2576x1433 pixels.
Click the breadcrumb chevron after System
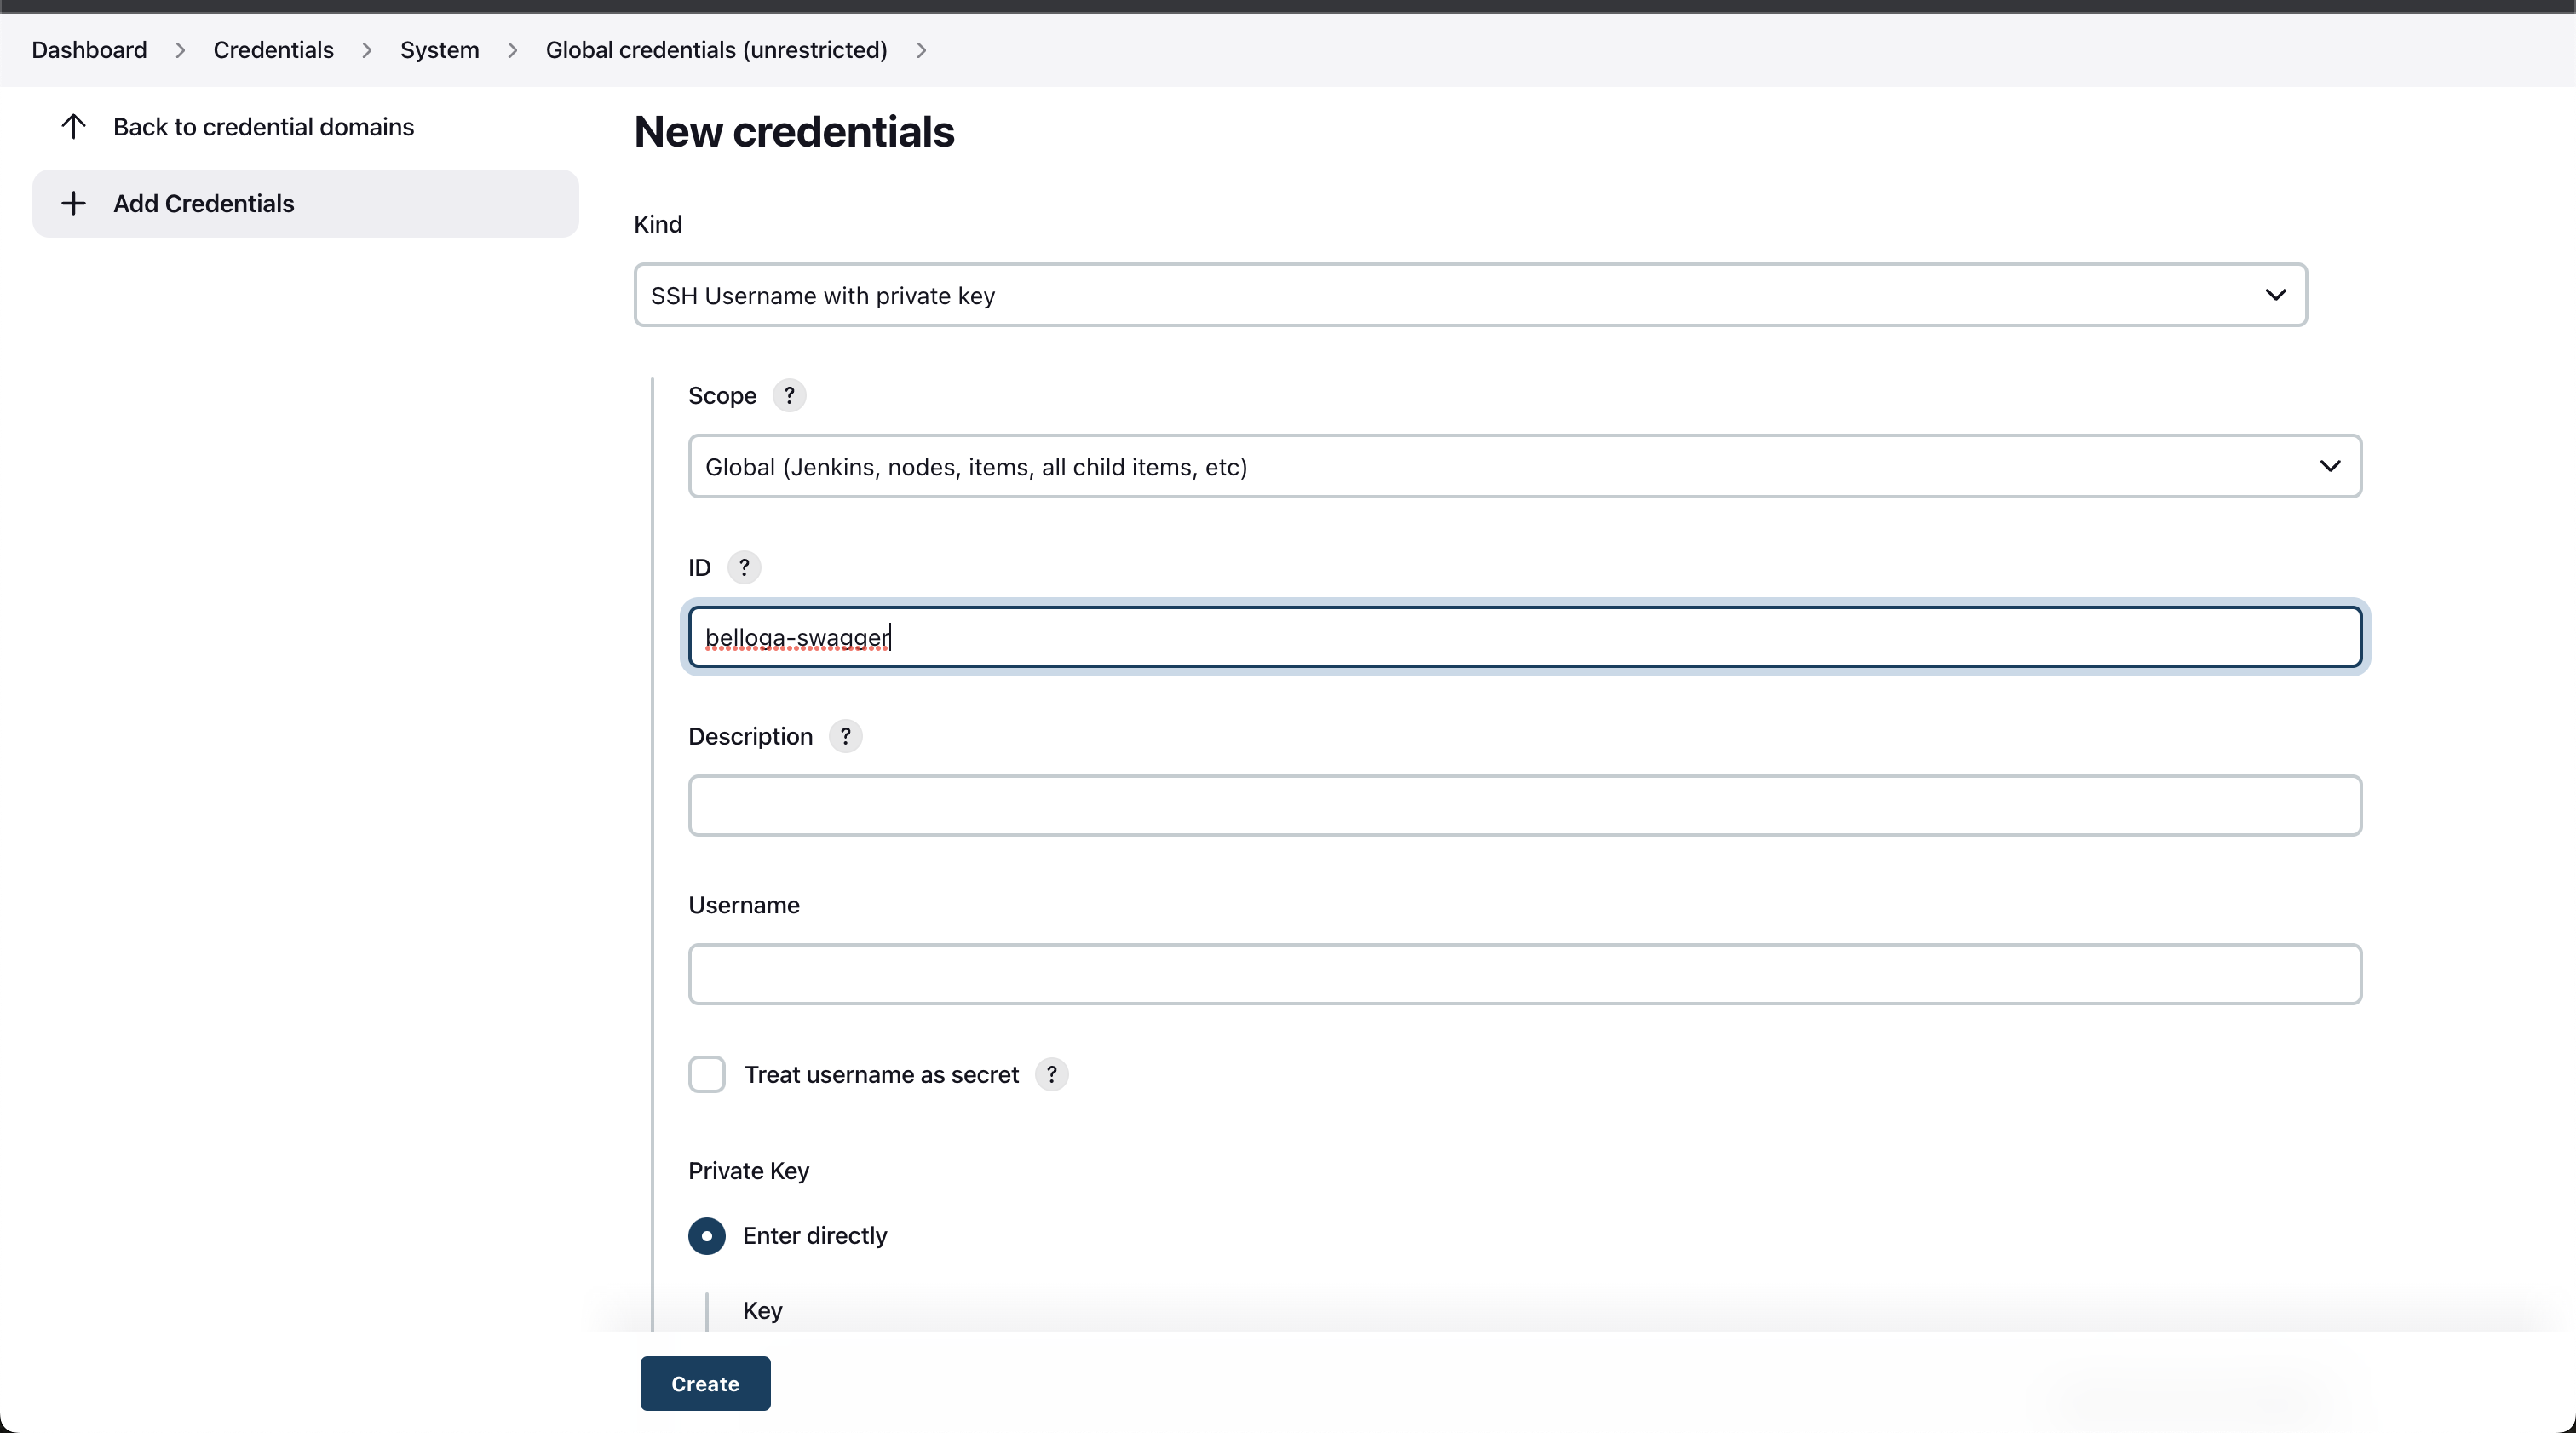[x=513, y=50]
